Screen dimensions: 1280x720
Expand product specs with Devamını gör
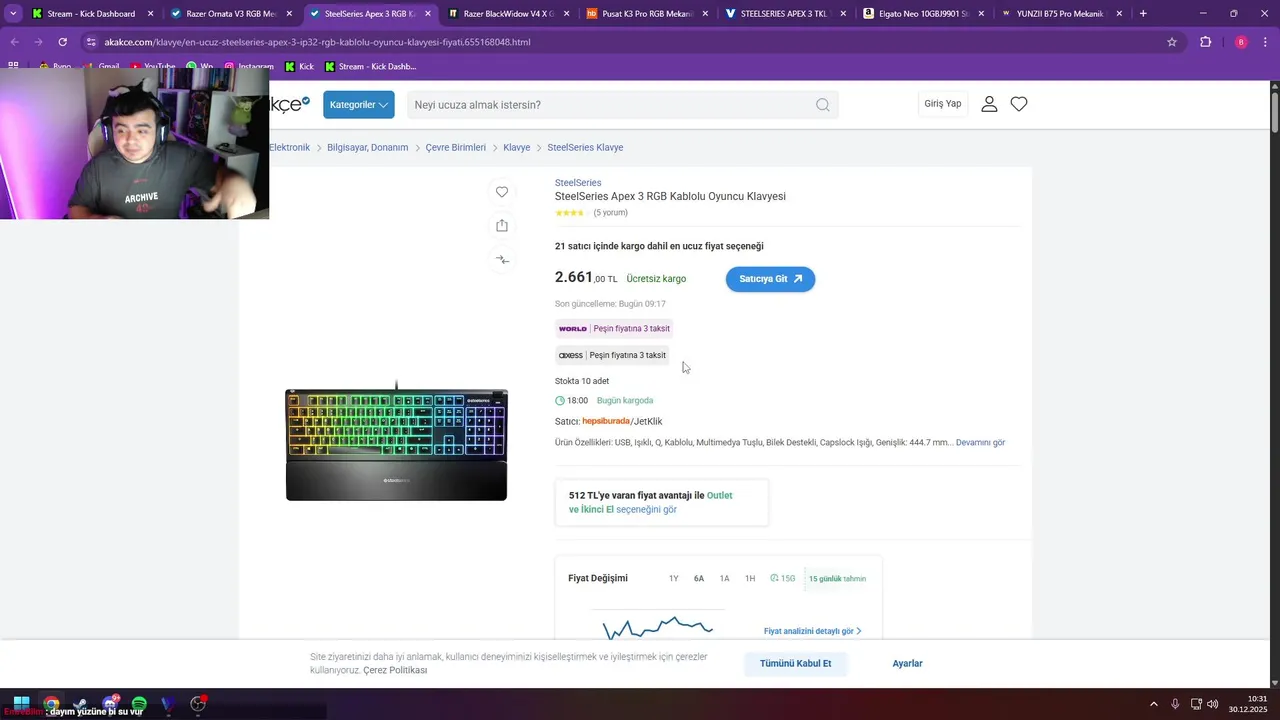[980, 443]
